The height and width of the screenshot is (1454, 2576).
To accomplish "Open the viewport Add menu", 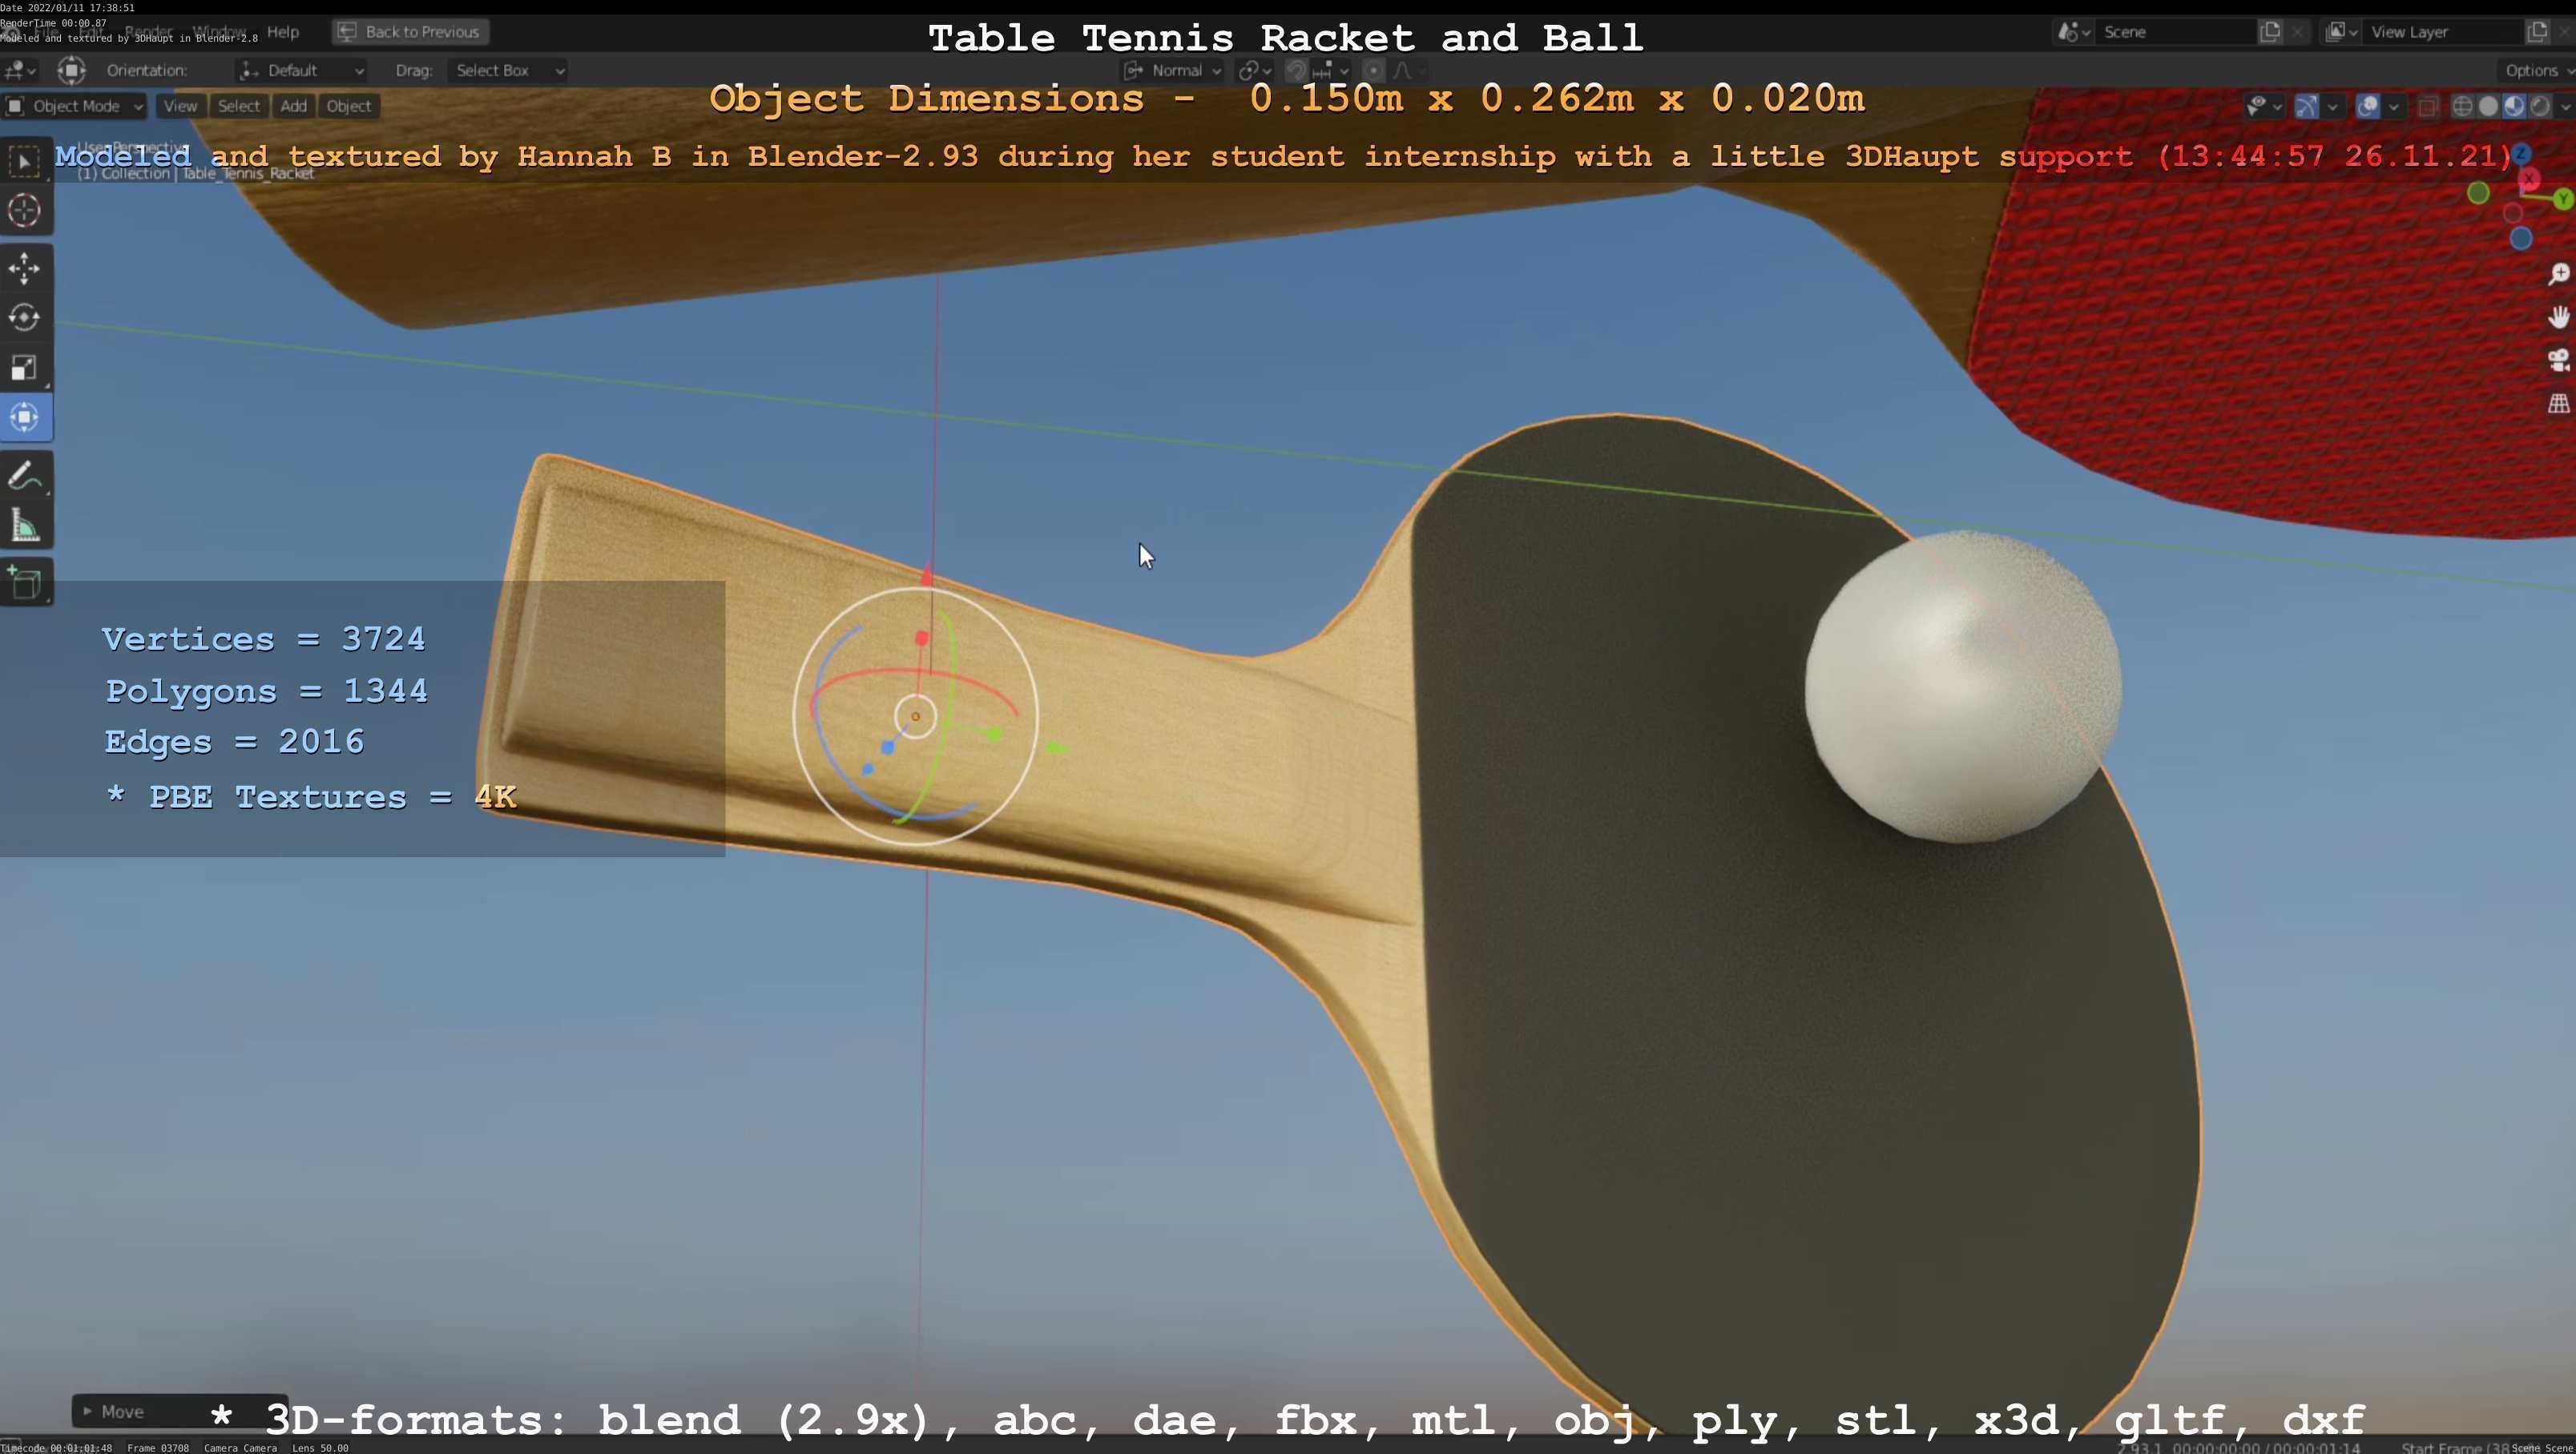I will coord(293,106).
